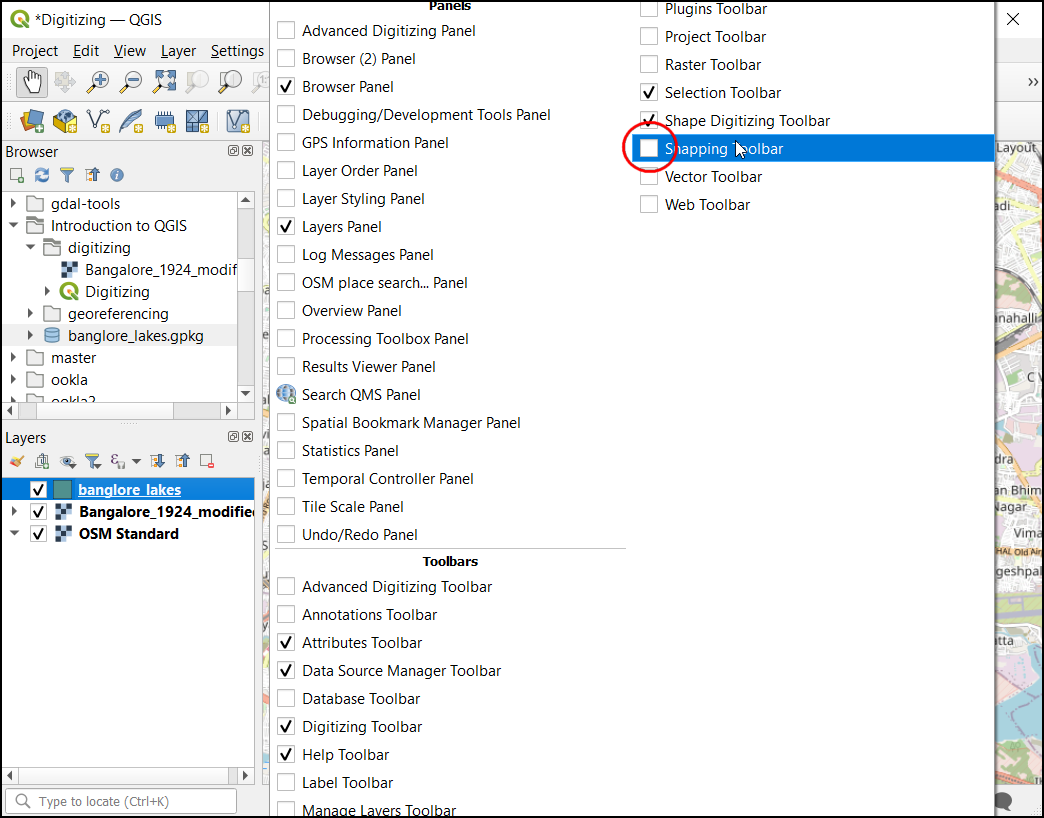Float the Layers panel
The width and height of the screenshot is (1044, 818).
(233, 437)
